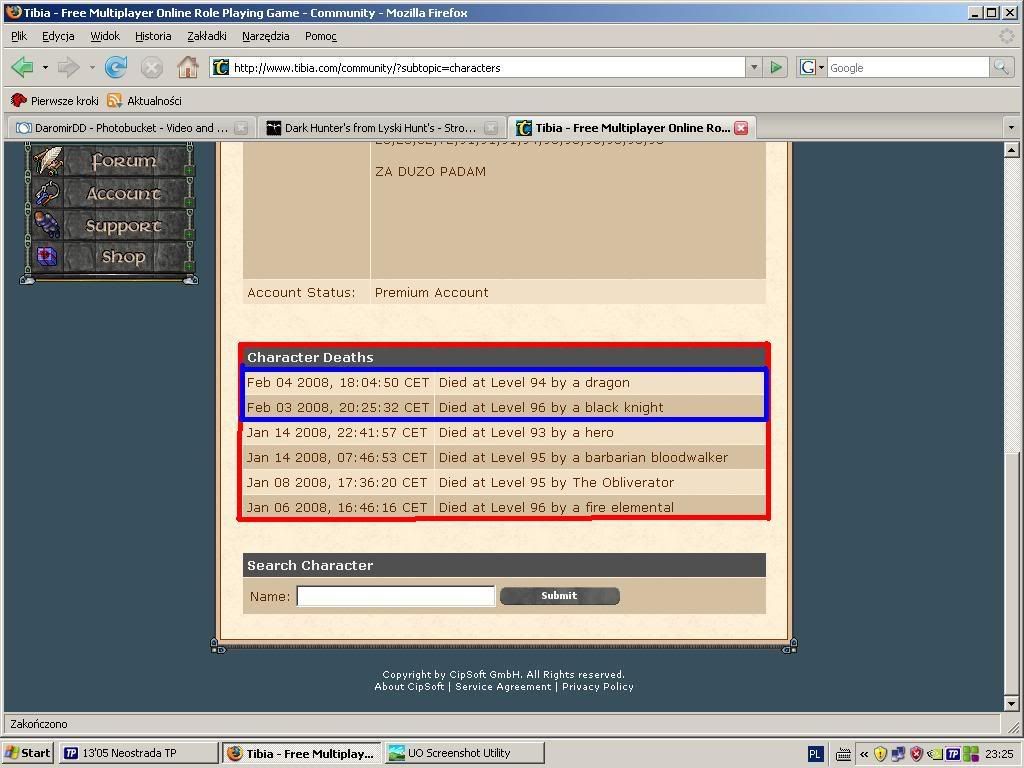This screenshot has width=1024, height=768.
Task: Click the Forward navigation arrow
Action: 69,67
